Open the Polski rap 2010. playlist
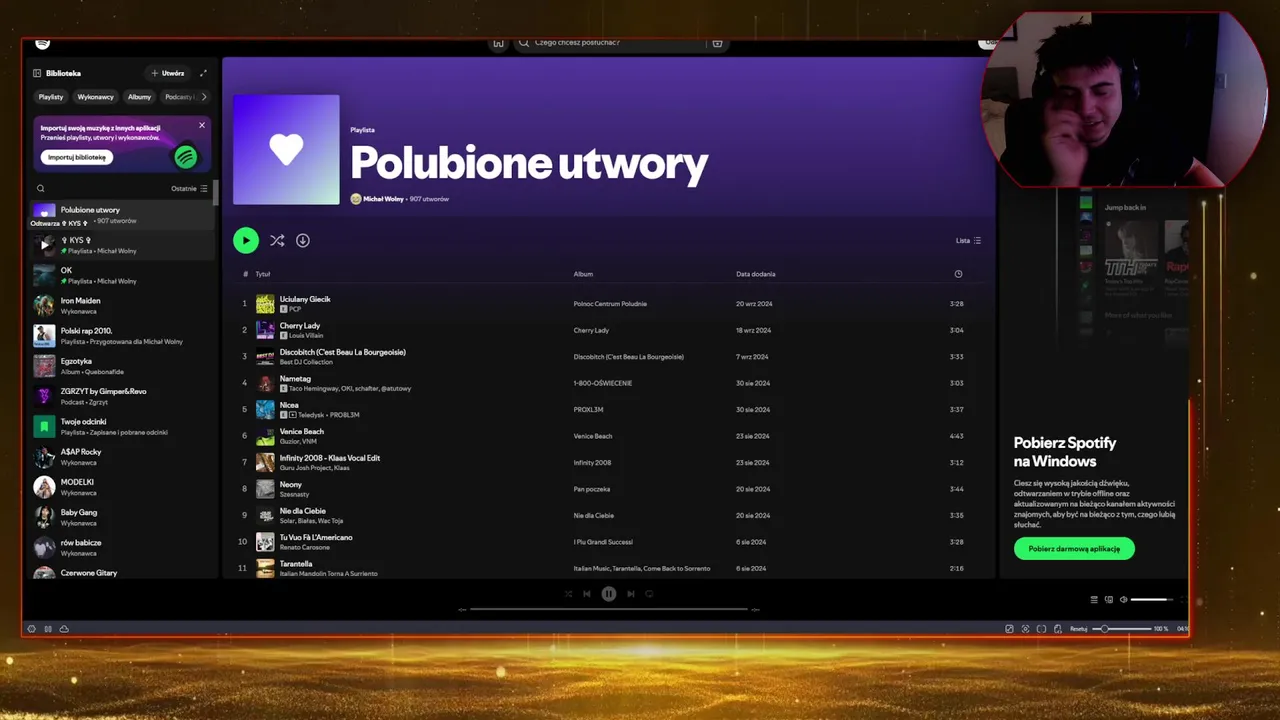The width and height of the screenshot is (1280, 720). pyautogui.click(x=122, y=335)
